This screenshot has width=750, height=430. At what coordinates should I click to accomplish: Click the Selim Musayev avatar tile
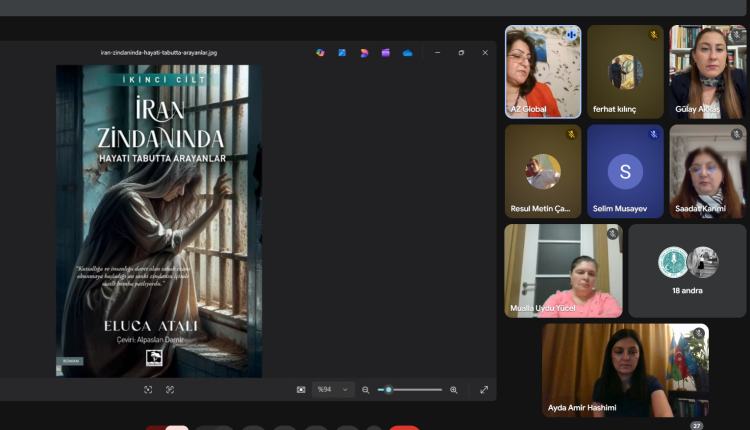(x=625, y=171)
